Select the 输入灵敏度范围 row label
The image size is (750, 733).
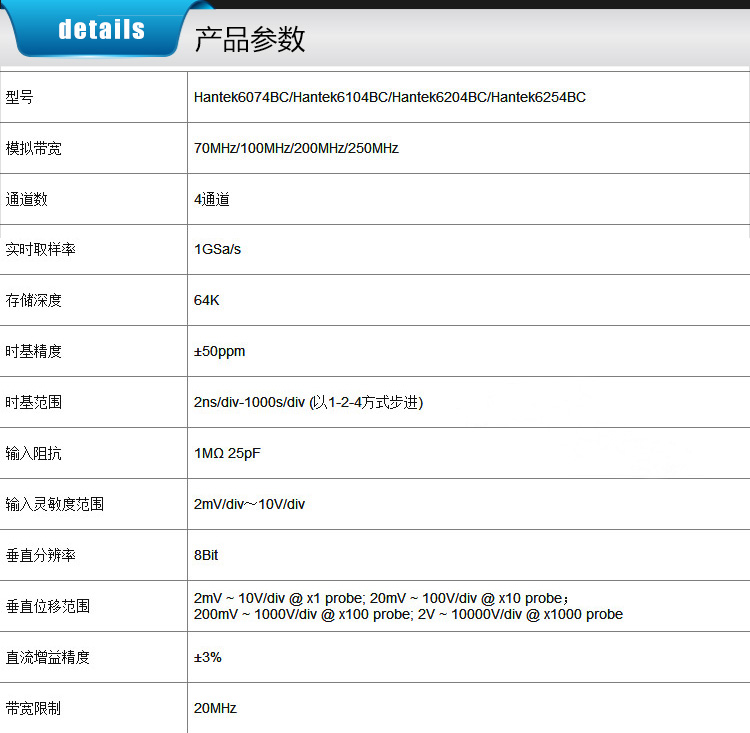pyautogui.click(x=55, y=504)
